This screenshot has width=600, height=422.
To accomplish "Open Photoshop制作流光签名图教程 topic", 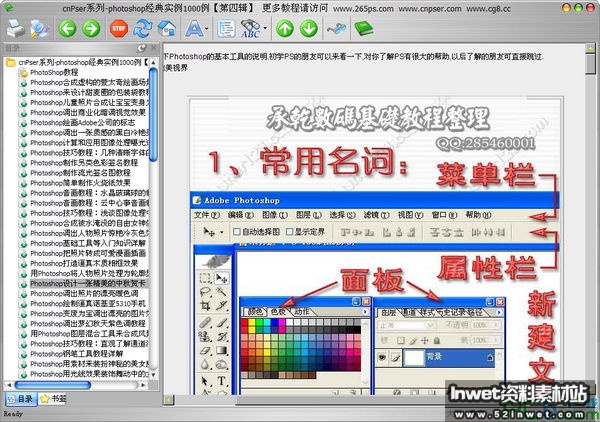I will pyautogui.click(x=80, y=173).
